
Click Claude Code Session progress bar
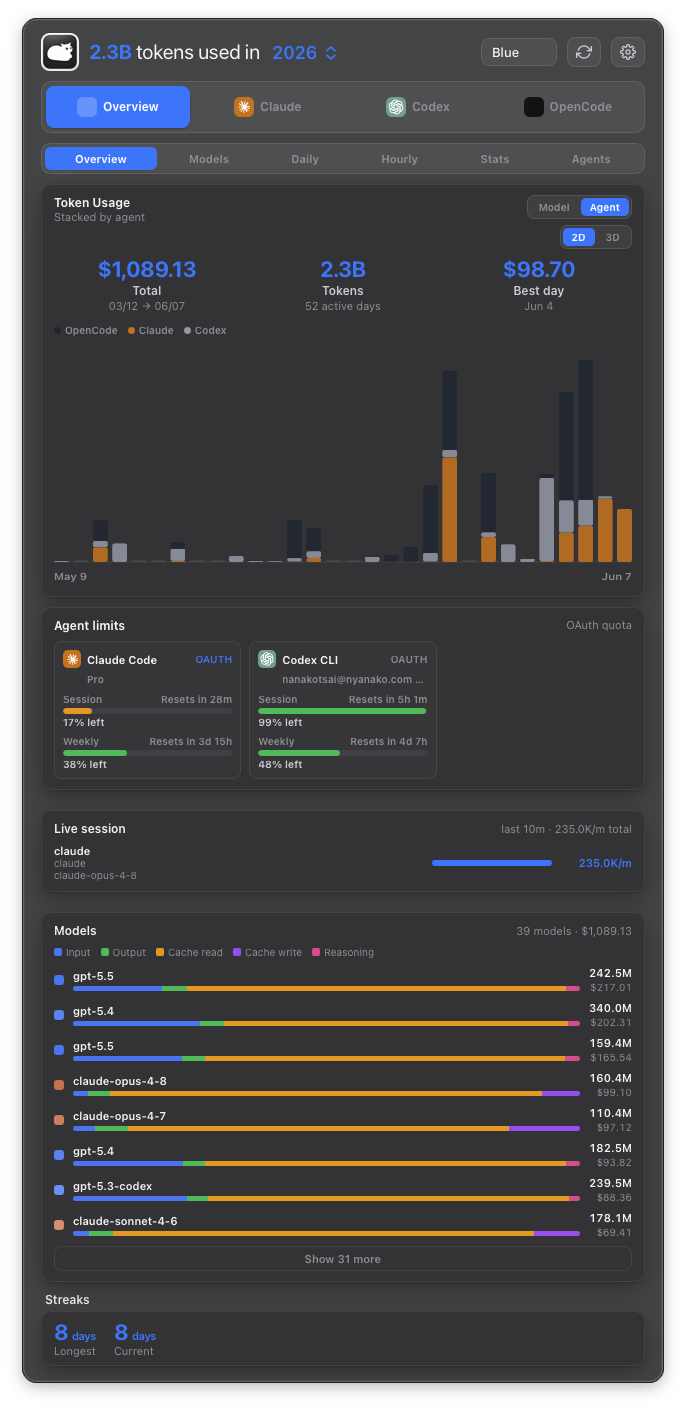147,711
